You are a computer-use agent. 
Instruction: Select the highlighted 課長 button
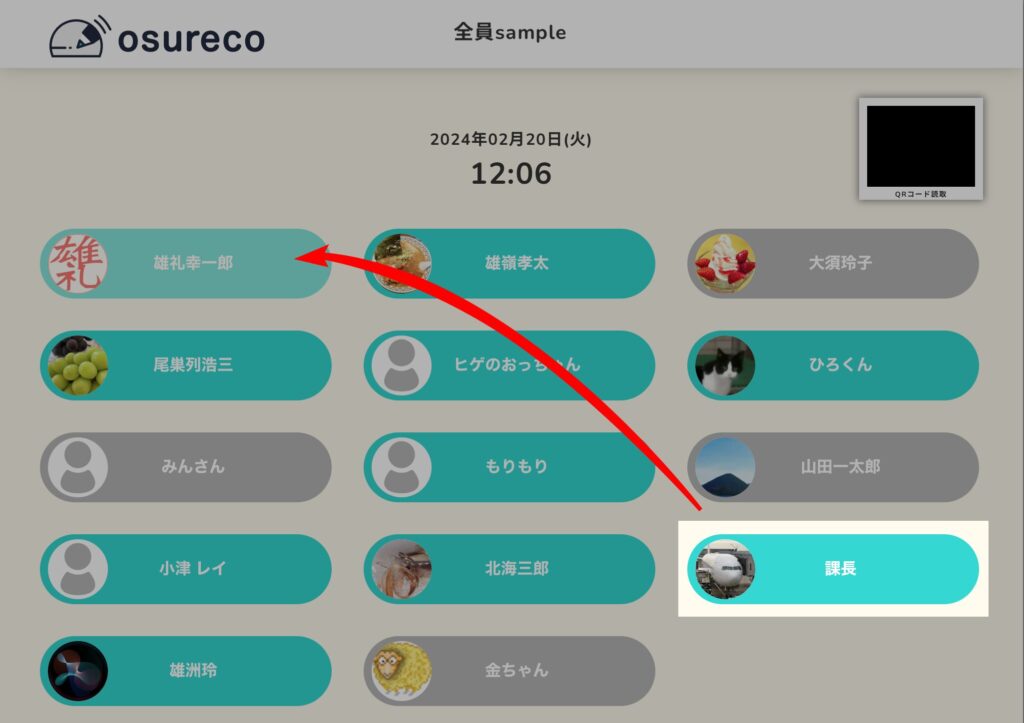[833, 569]
